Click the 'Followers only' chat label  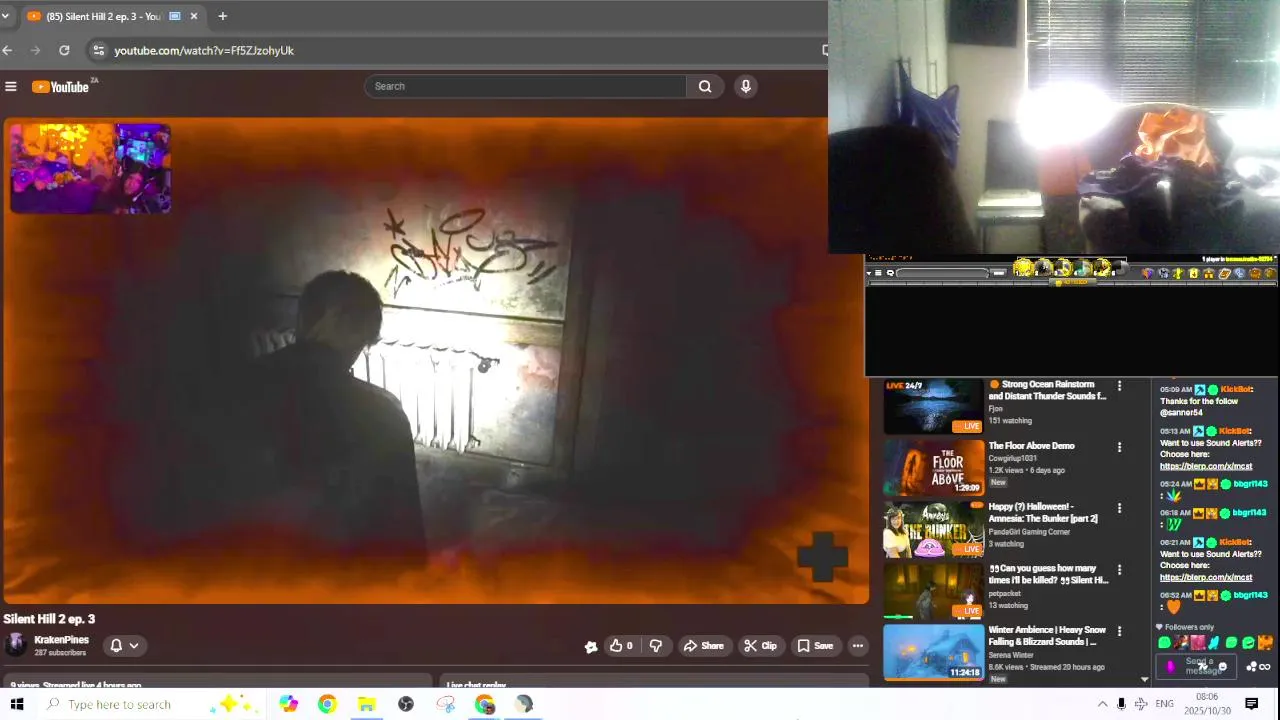pyautogui.click(x=1188, y=627)
